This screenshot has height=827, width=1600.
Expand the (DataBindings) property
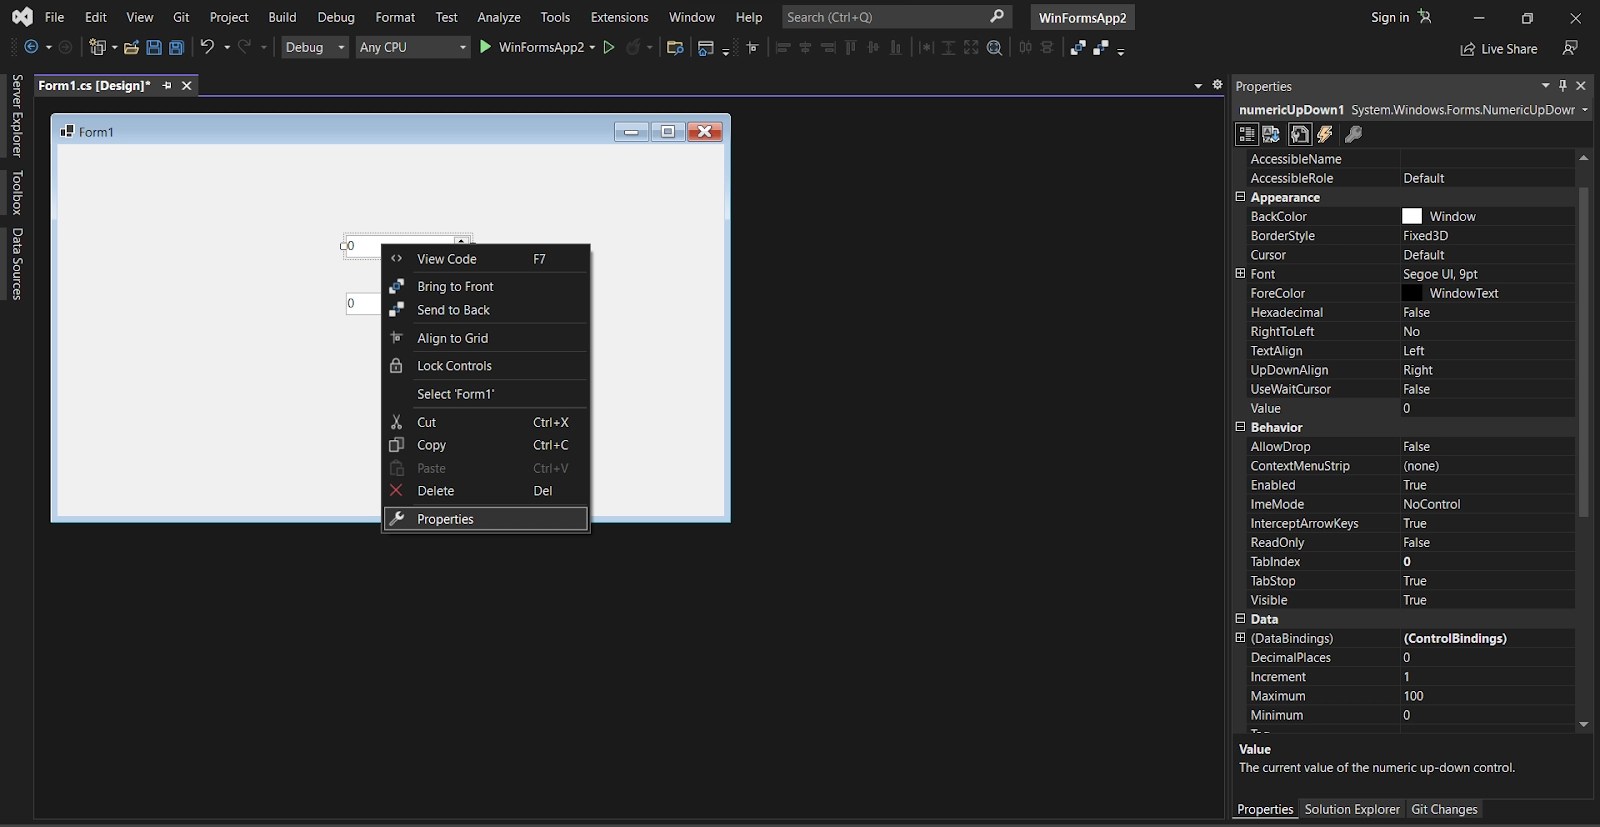[1240, 638]
